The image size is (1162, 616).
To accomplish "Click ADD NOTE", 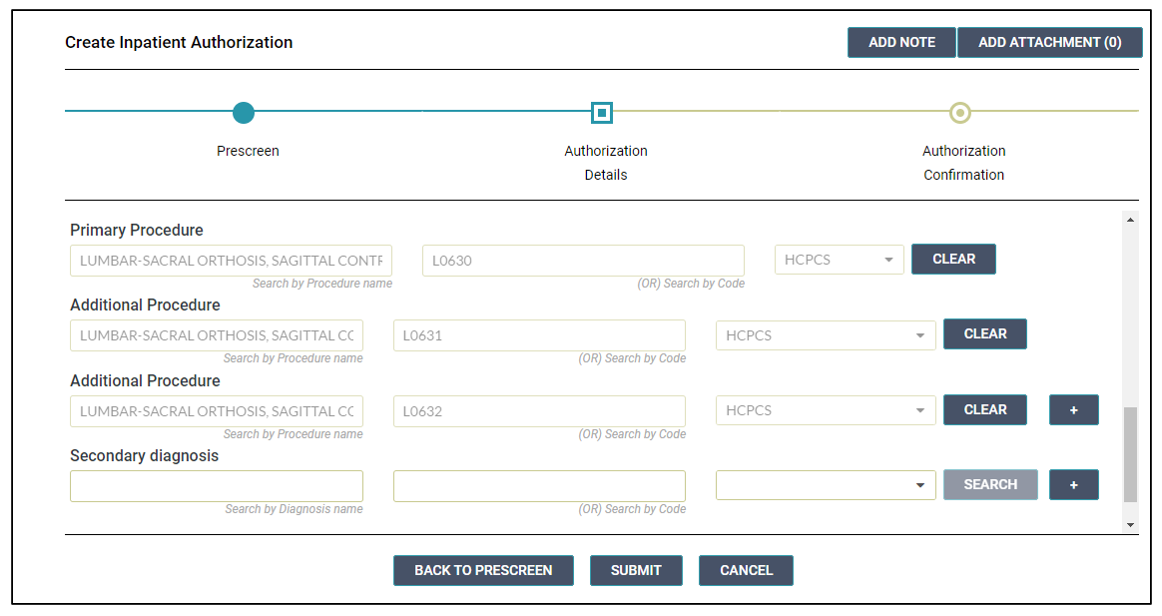I will (900, 42).
